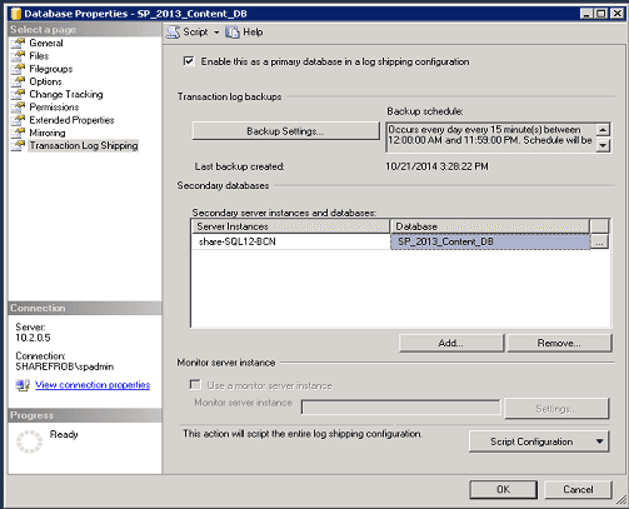Screen dimensions: 629x509
Task: Click the Mirroring page icon
Action: click(18, 133)
